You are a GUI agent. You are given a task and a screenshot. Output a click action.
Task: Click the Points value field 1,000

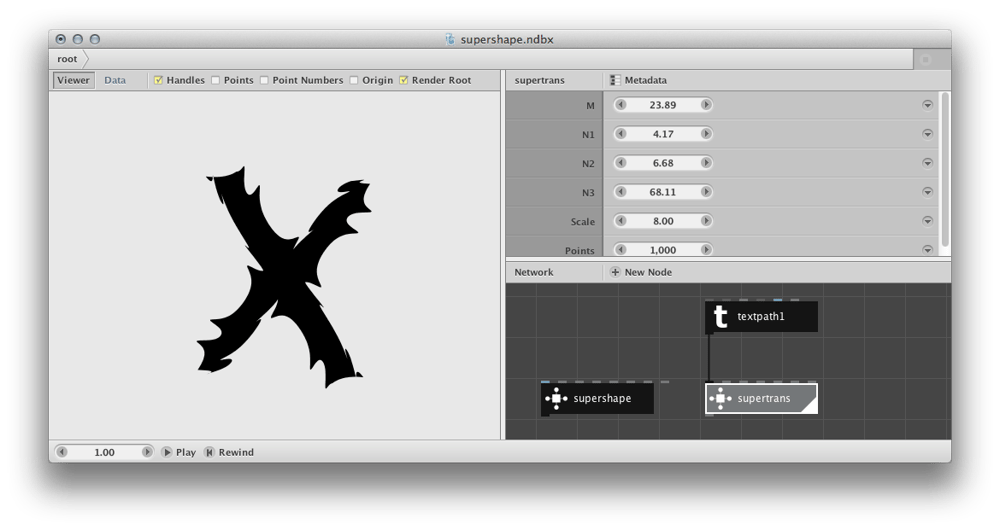point(663,250)
